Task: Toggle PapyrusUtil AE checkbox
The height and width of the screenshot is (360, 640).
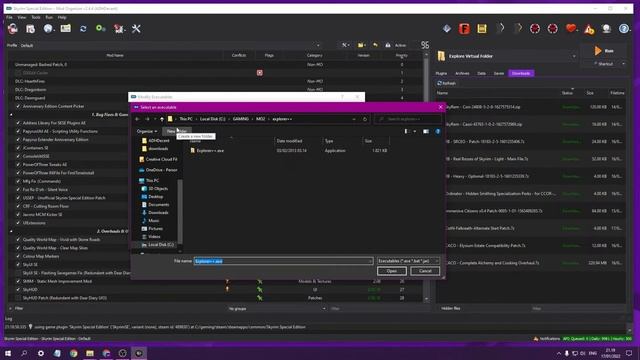Action: point(18,131)
